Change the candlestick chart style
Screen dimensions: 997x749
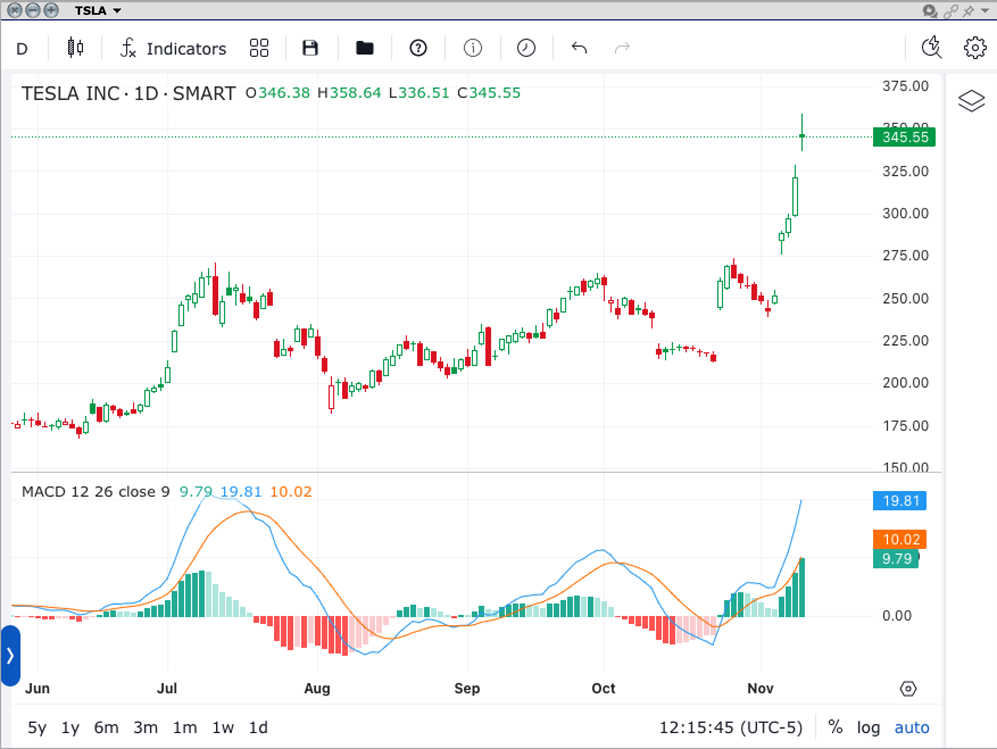point(75,48)
